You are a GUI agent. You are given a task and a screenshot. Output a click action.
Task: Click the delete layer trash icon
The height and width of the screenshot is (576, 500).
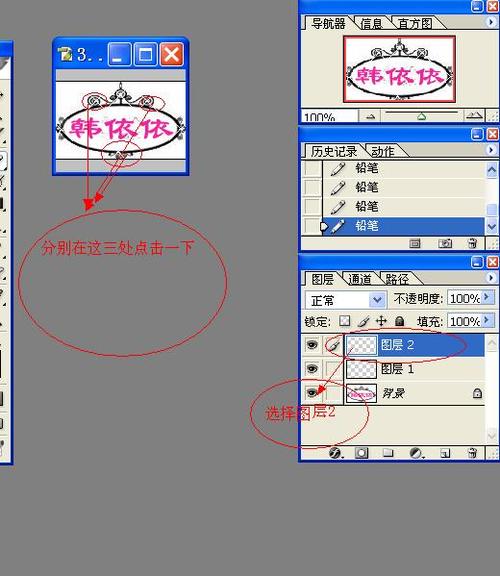[473, 453]
